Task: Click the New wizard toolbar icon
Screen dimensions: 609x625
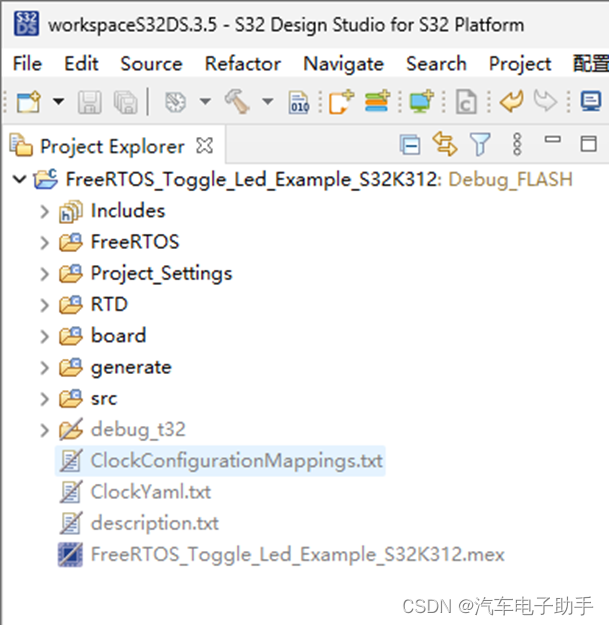Action: tap(29, 102)
